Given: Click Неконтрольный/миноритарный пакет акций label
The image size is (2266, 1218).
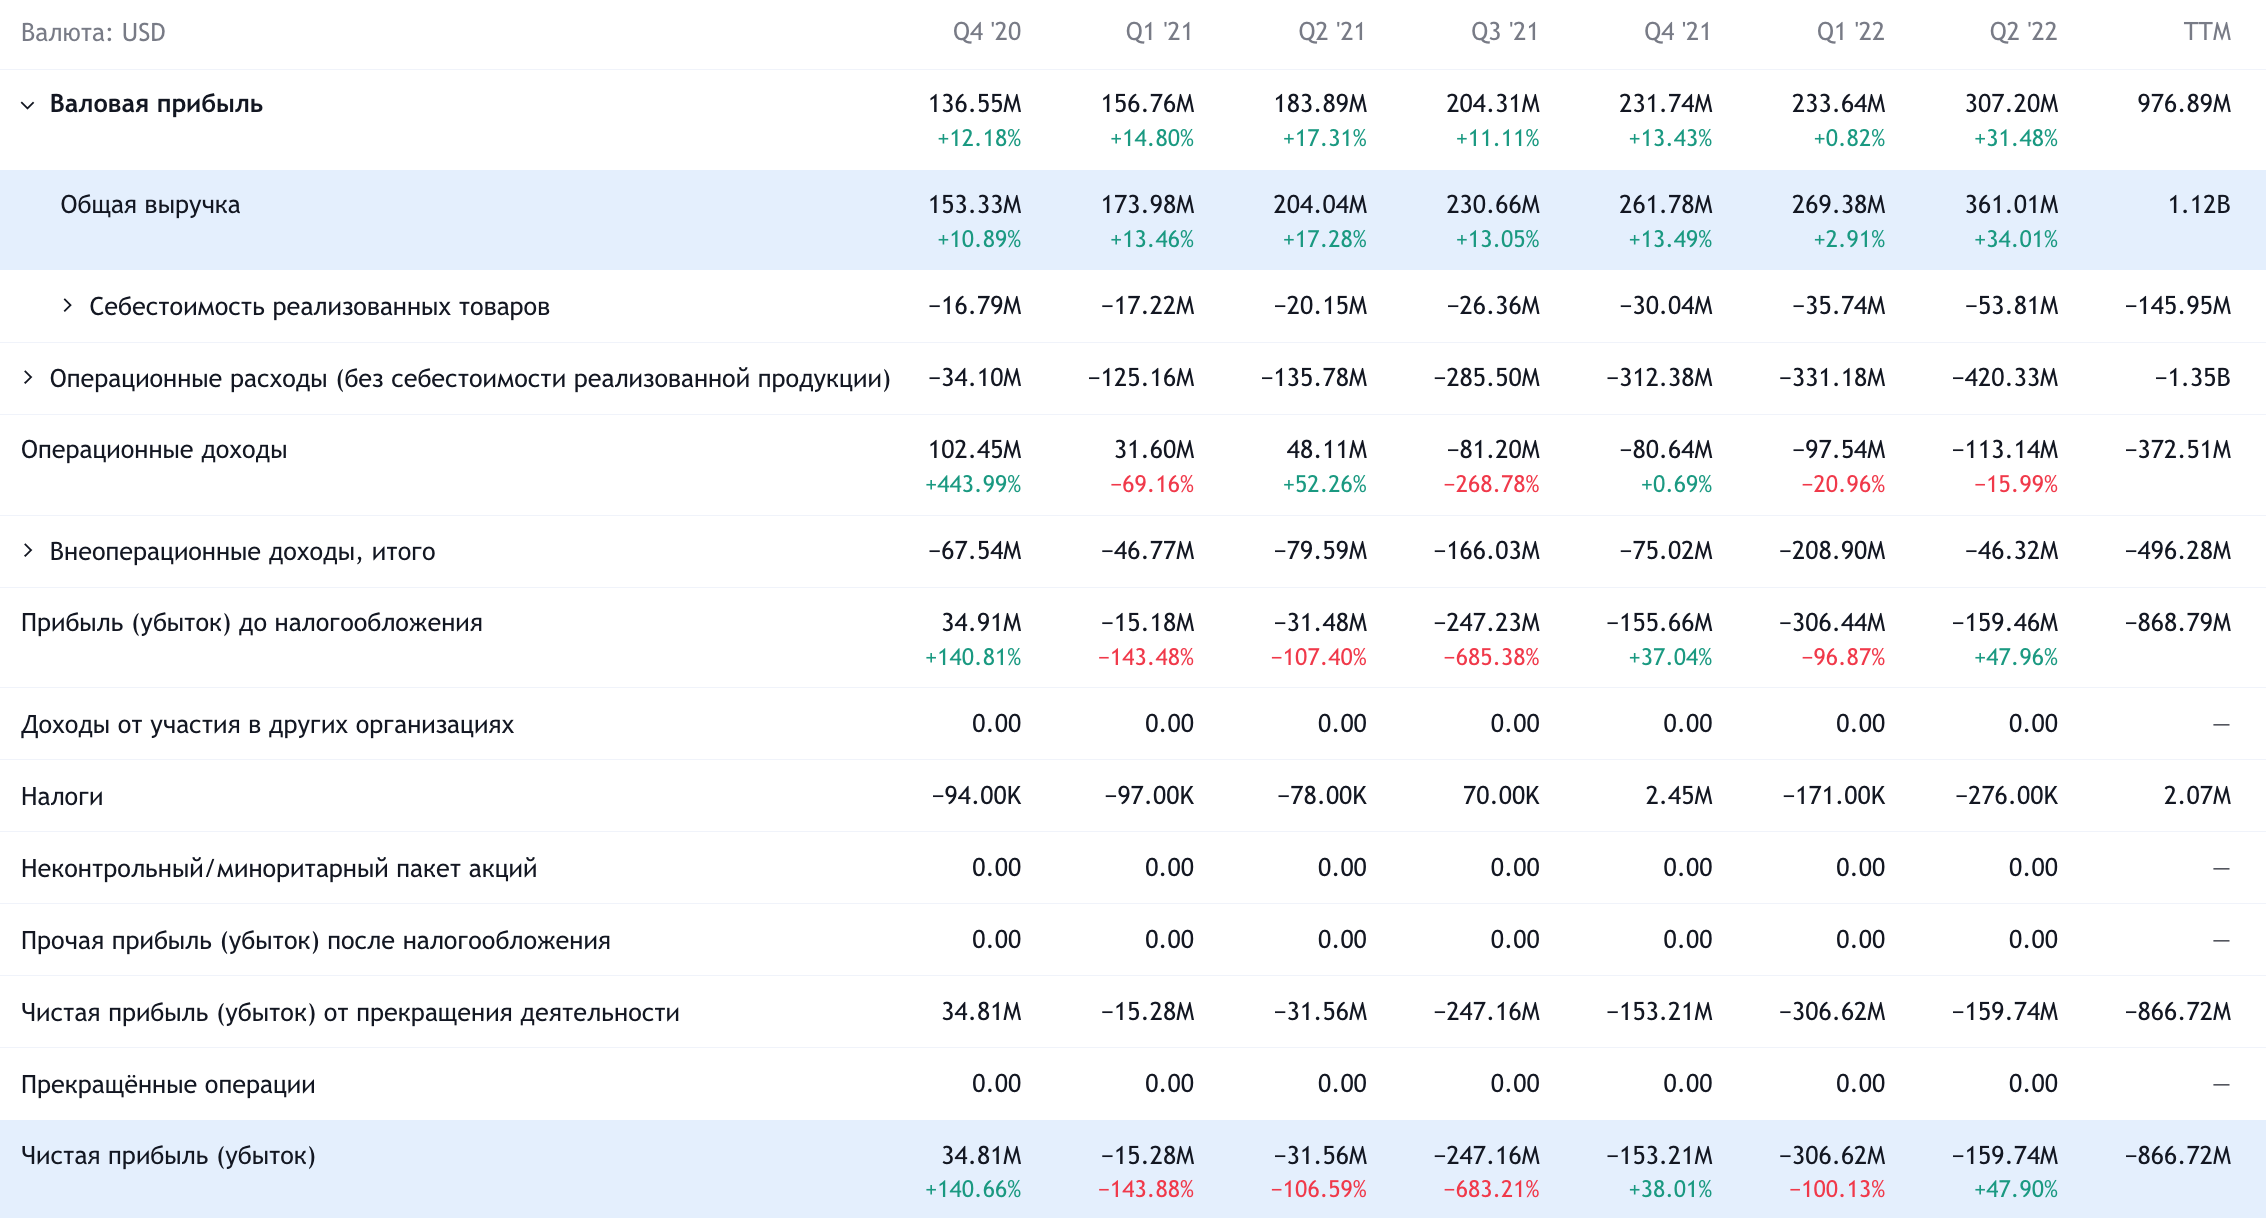Looking at the screenshot, I should 279,869.
